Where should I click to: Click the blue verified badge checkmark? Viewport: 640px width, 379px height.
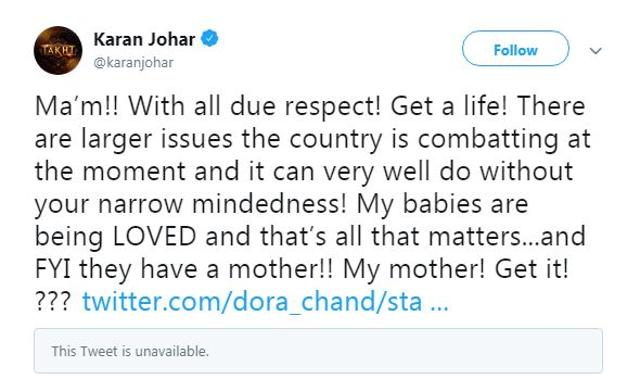point(209,39)
